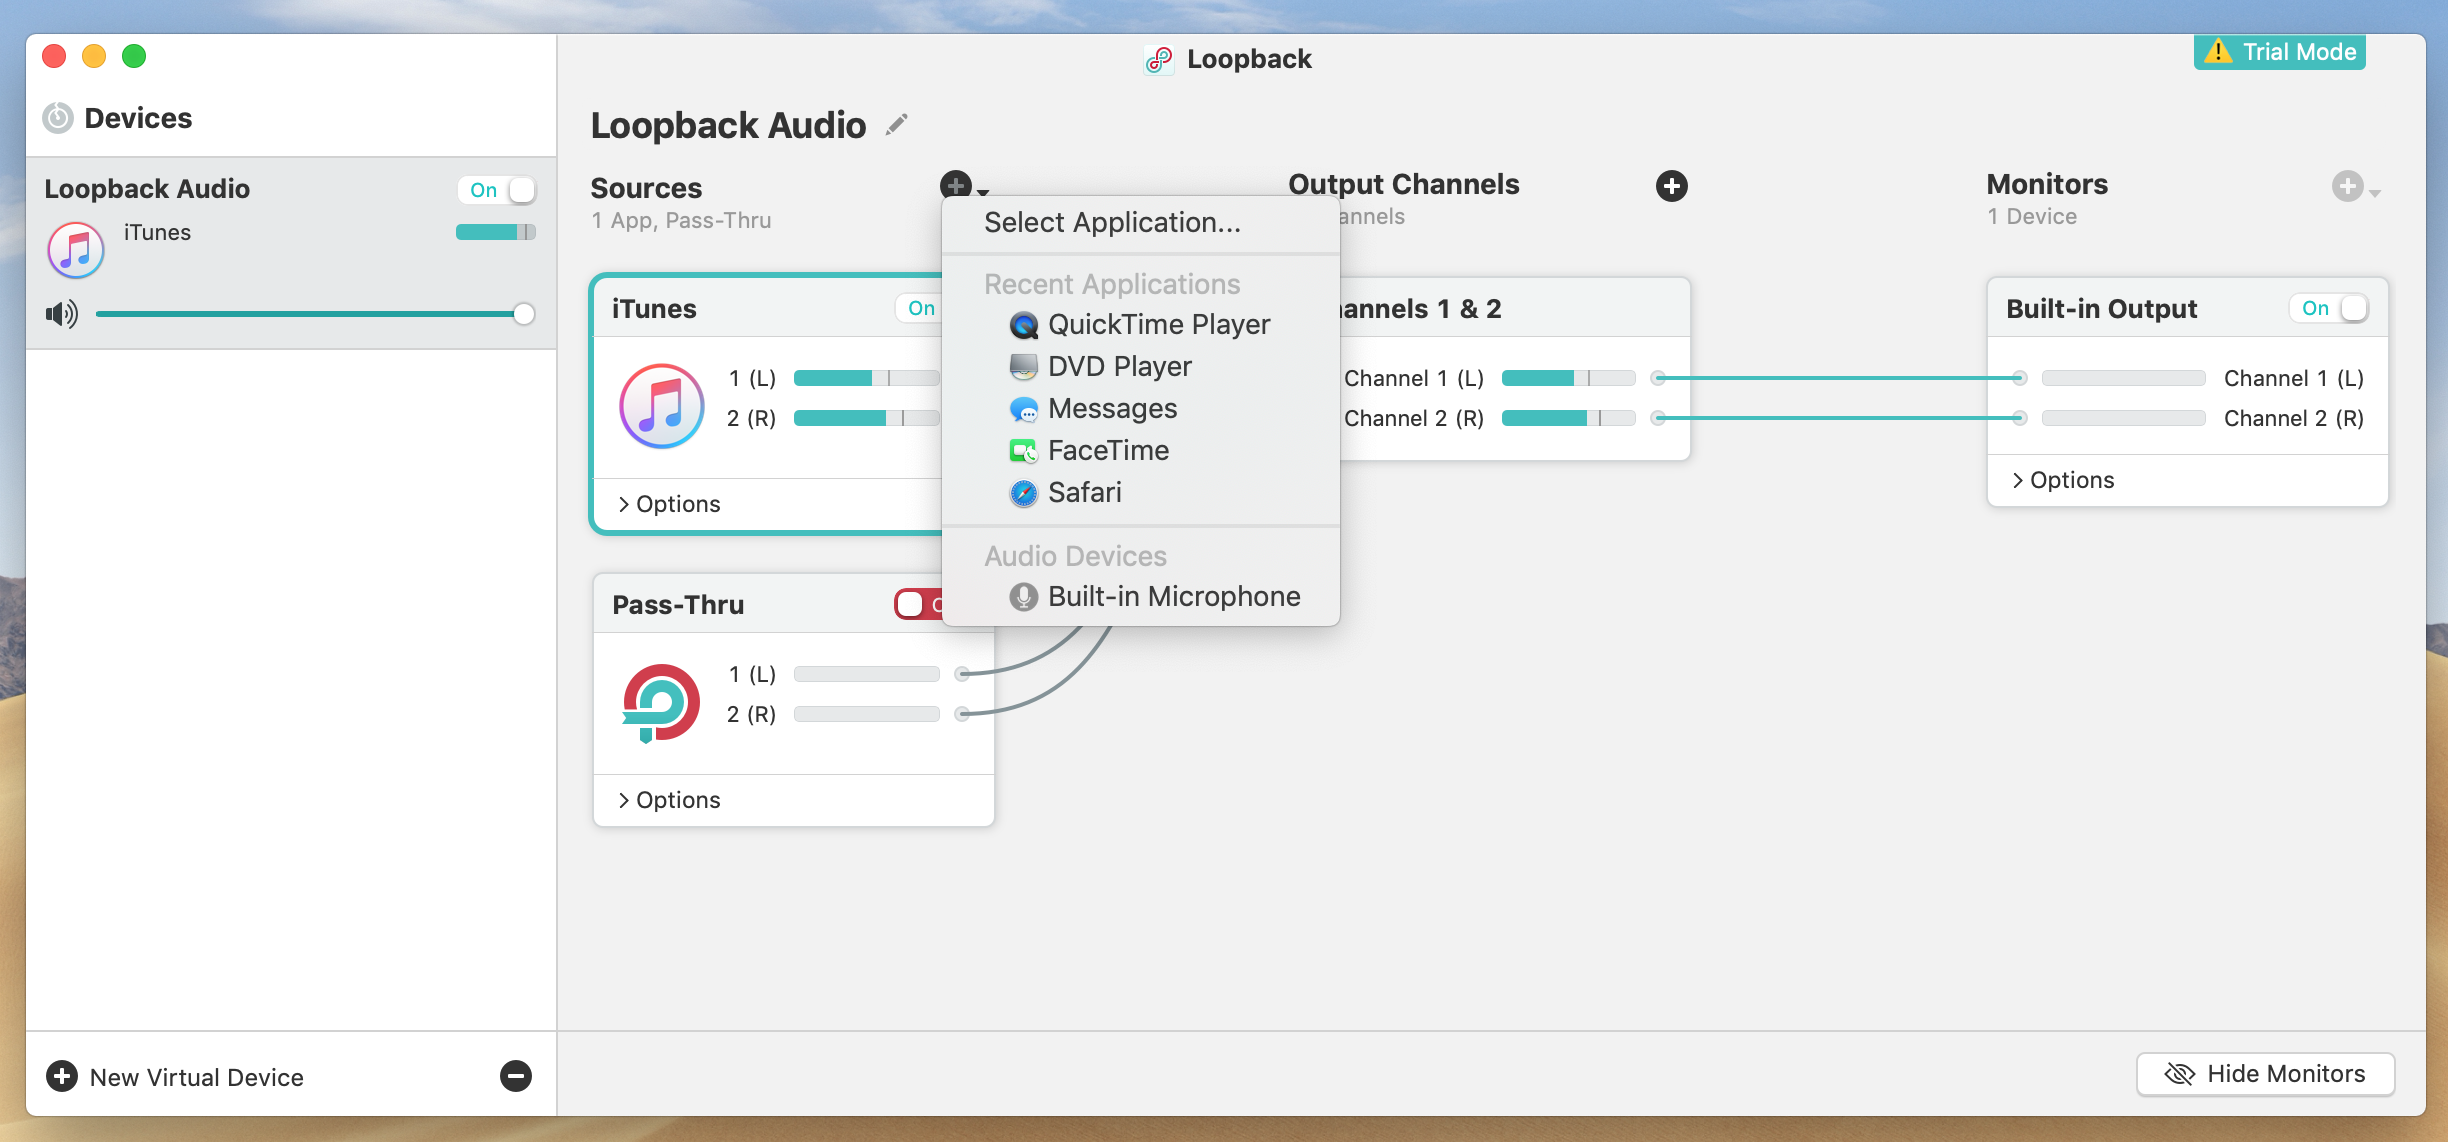Click Built-in Output Channel 1 (L) meter
The height and width of the screenshot is (1142, 2448).
click(2123, 378)
